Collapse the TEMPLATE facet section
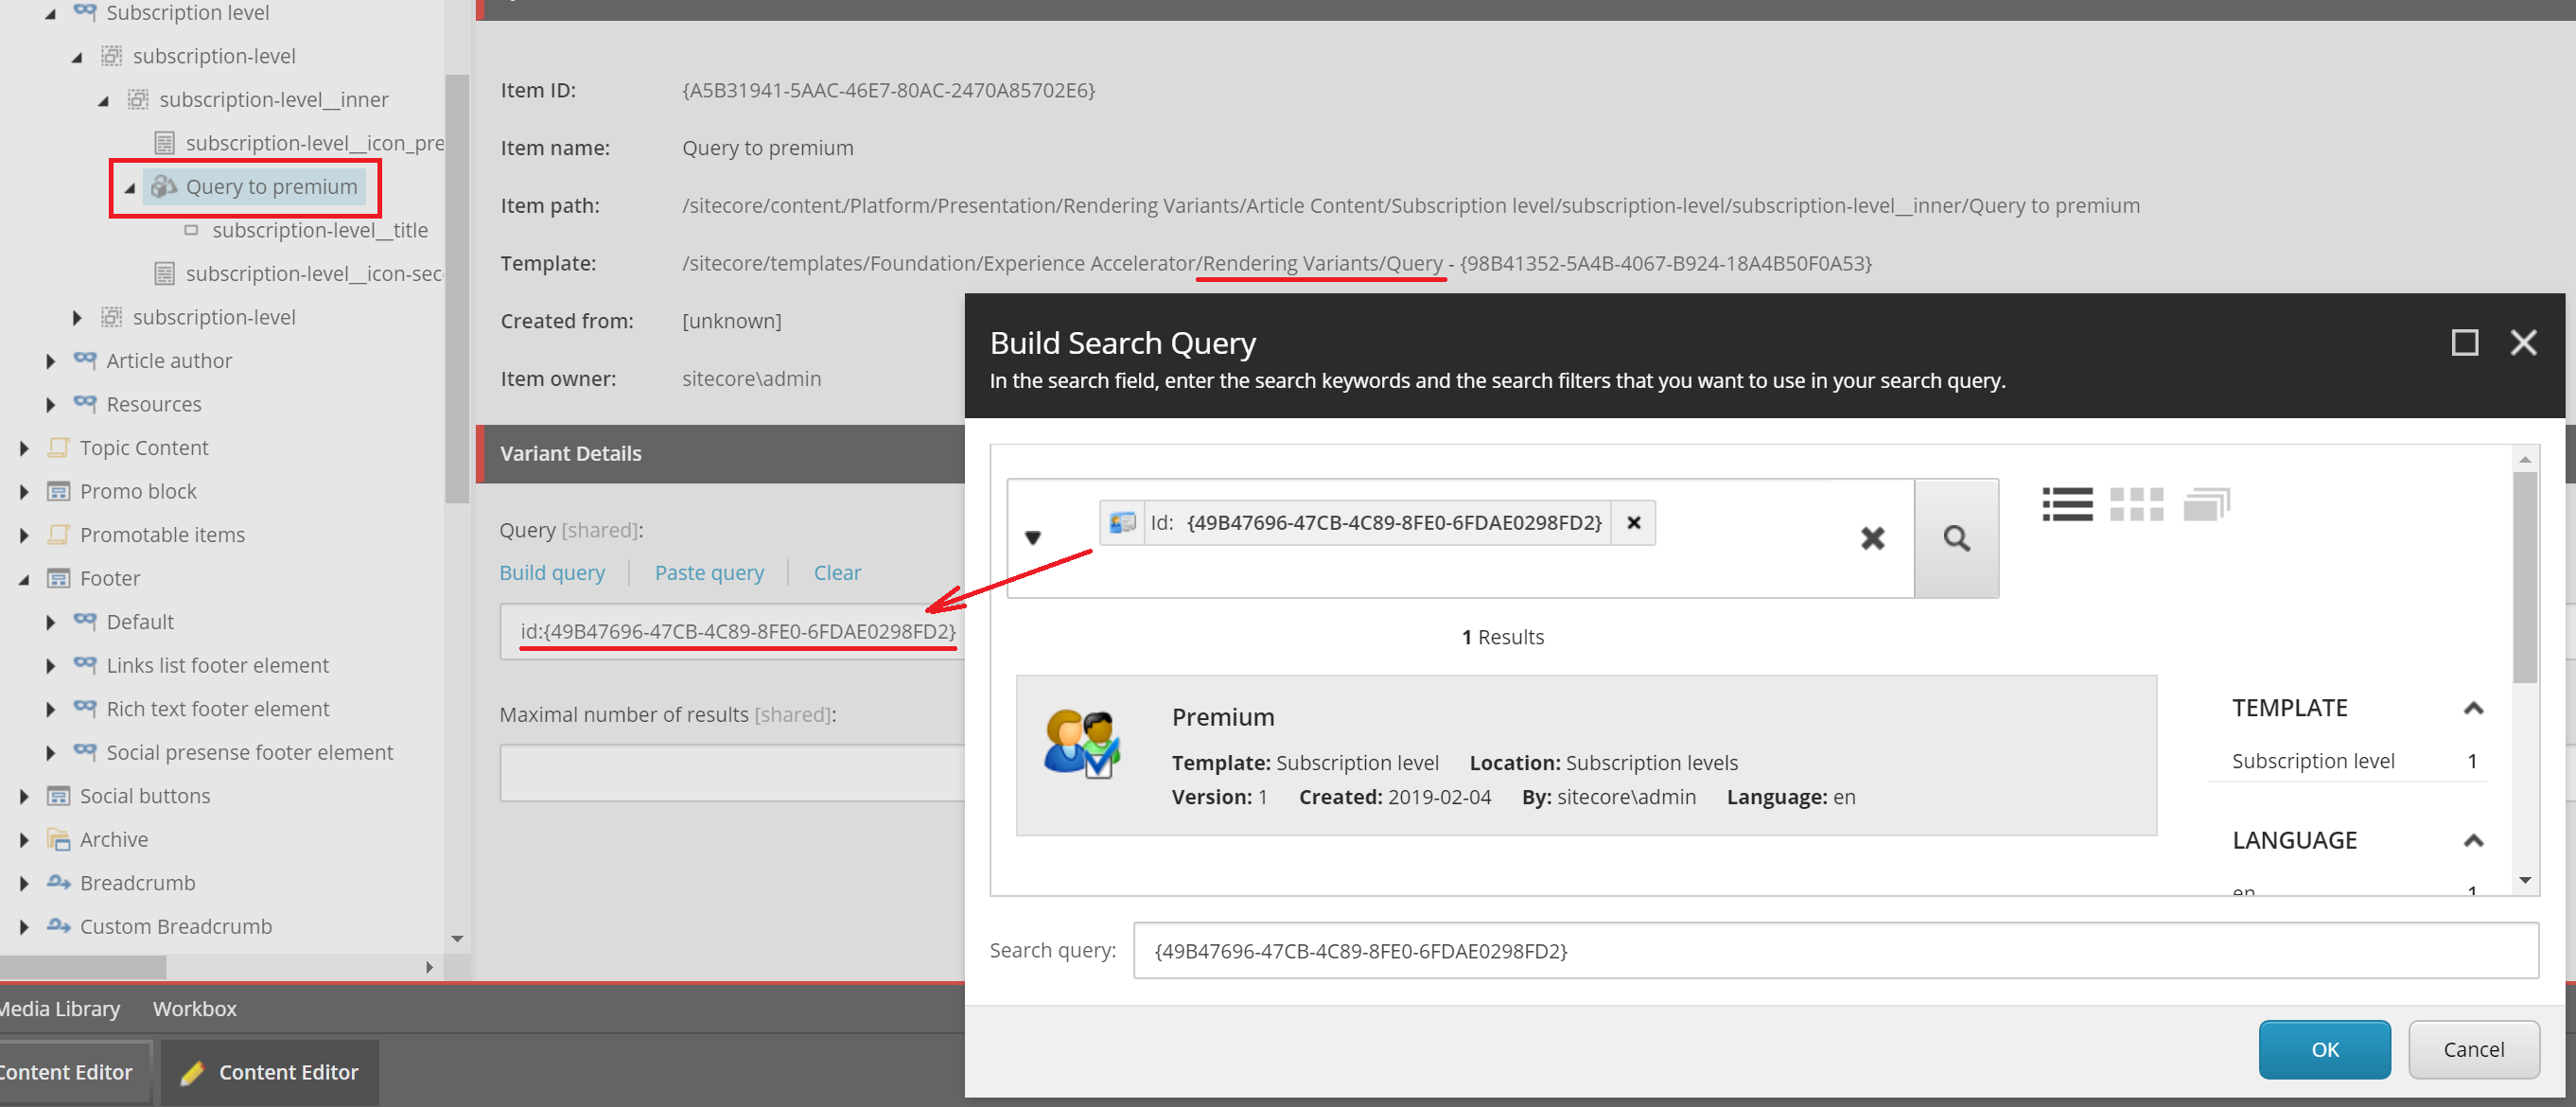 tap(2472, 708)
